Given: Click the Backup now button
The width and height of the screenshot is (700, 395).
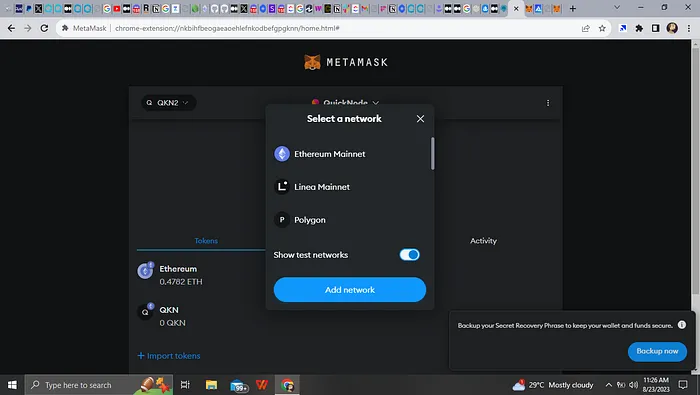Looking at the screenshot, I should [657, 352].
